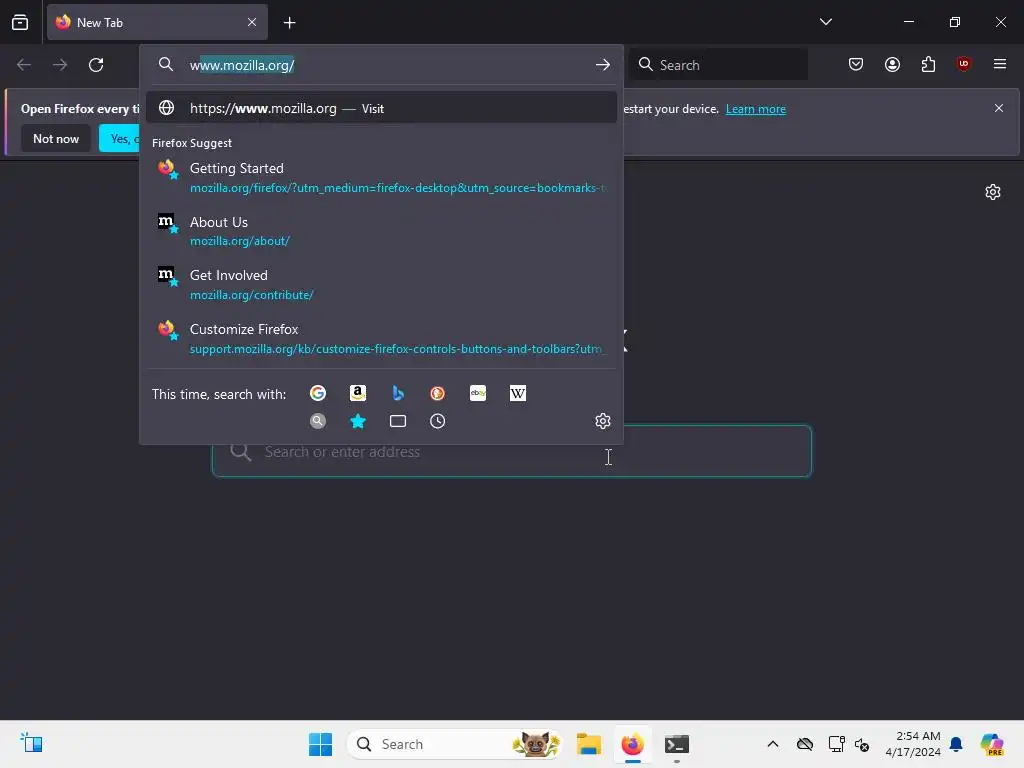Screen dimensions: 1024x768
Task: Open the About Us bookmark suggestion
Action: pyautogui.click(x=381, y=231)
